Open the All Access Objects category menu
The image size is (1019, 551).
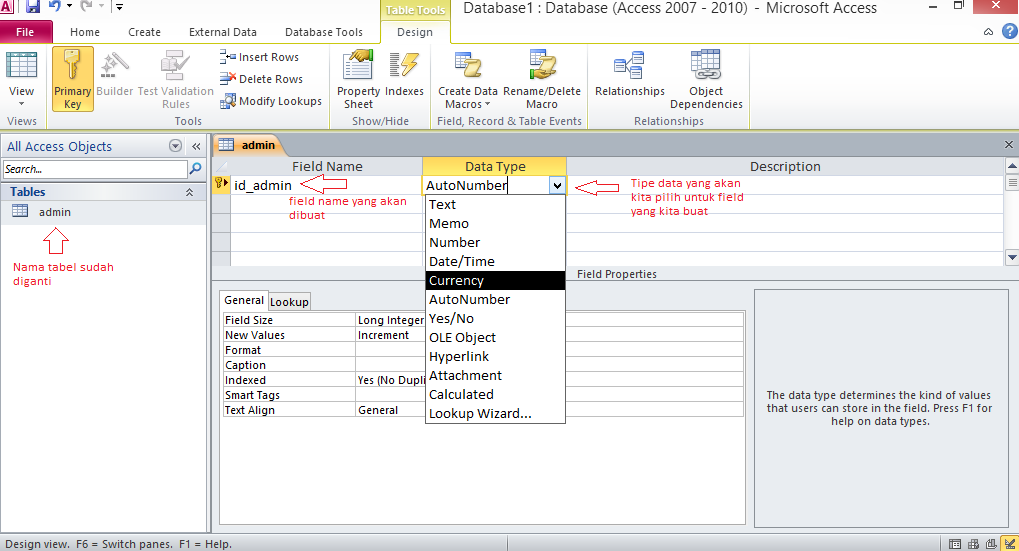tap(175, 146)
